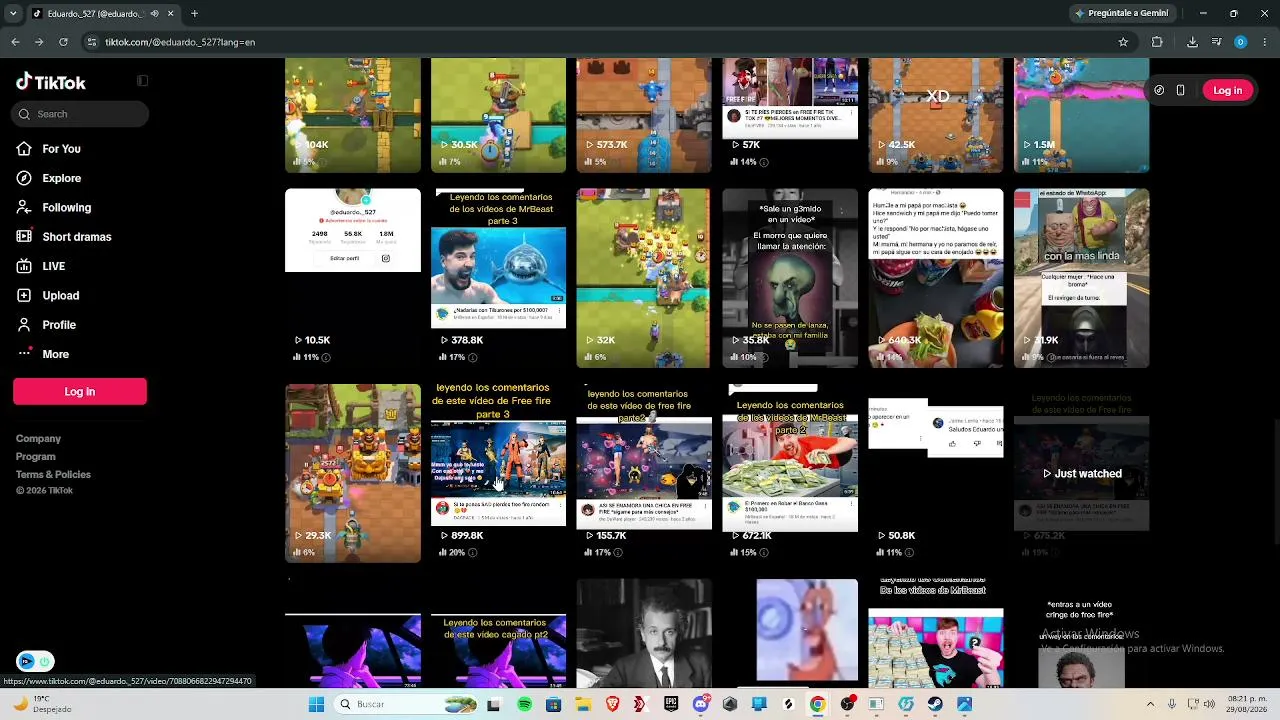Open Steam from the taskbar
Image resolution: width=1280 pixels, height=720 pixels.
pyautogui.click(x=935, y=704)
